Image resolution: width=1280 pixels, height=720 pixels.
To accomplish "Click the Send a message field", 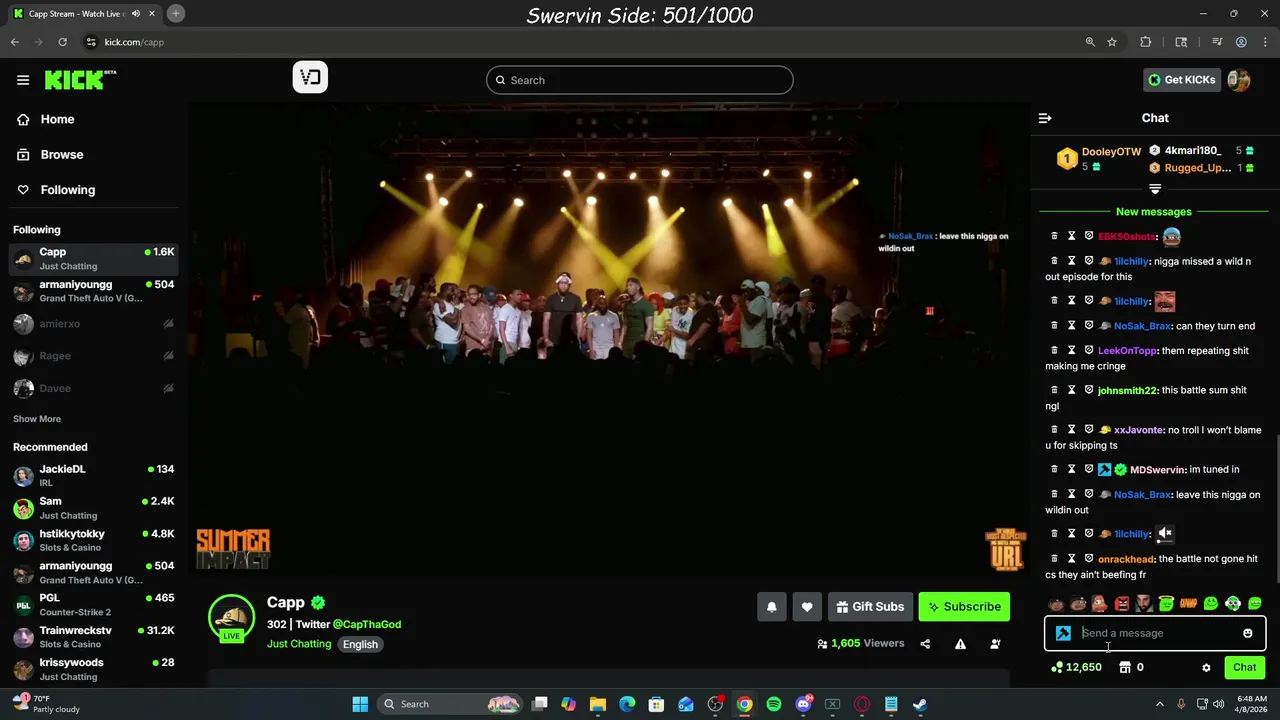I will tap(1157, 633).
